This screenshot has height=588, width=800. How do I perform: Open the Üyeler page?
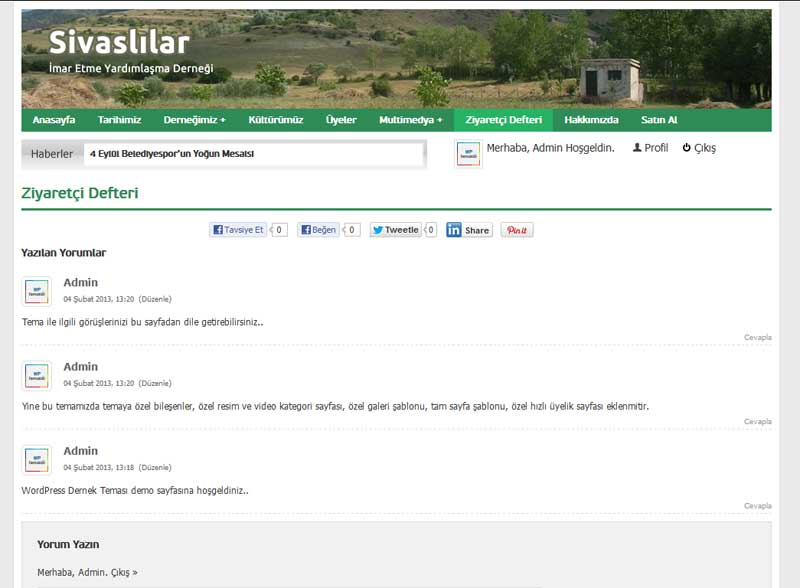(341, 120)
